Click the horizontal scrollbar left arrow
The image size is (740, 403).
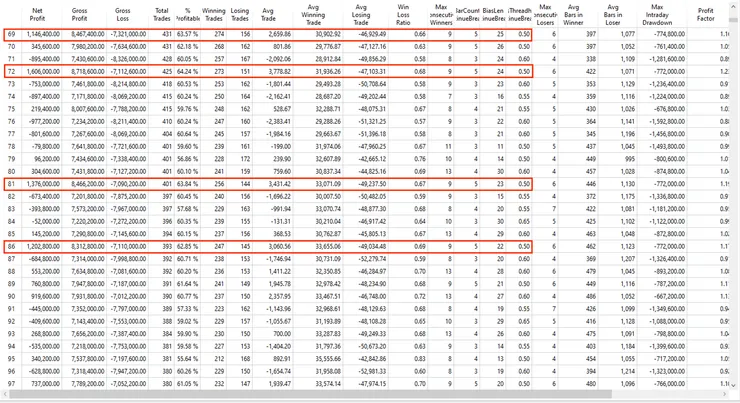pos(4,394)
